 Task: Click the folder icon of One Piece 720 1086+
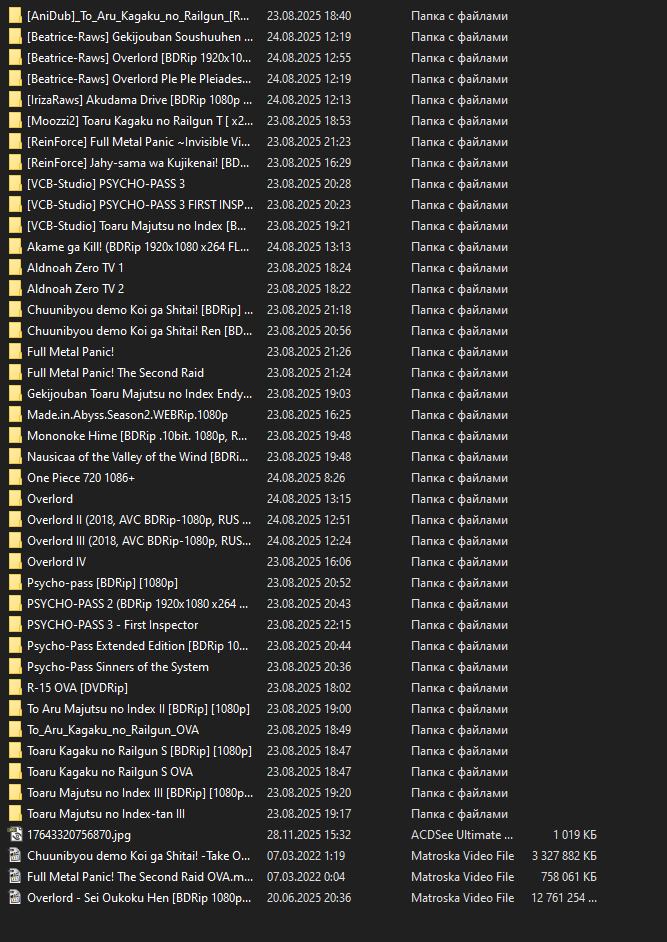(x=15, y=478)
